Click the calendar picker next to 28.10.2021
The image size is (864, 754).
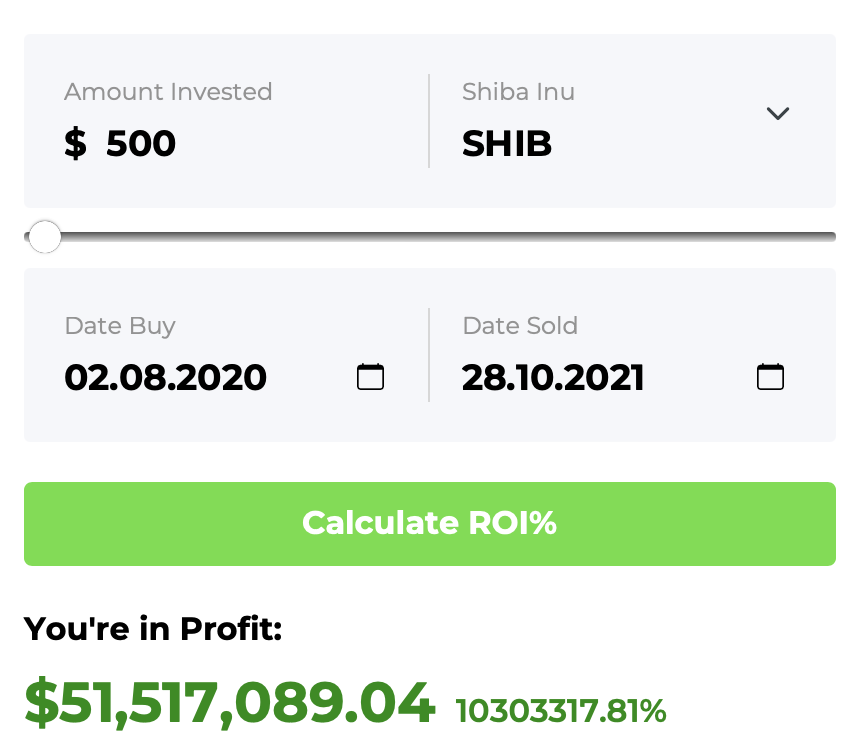[x=770, y=377]
